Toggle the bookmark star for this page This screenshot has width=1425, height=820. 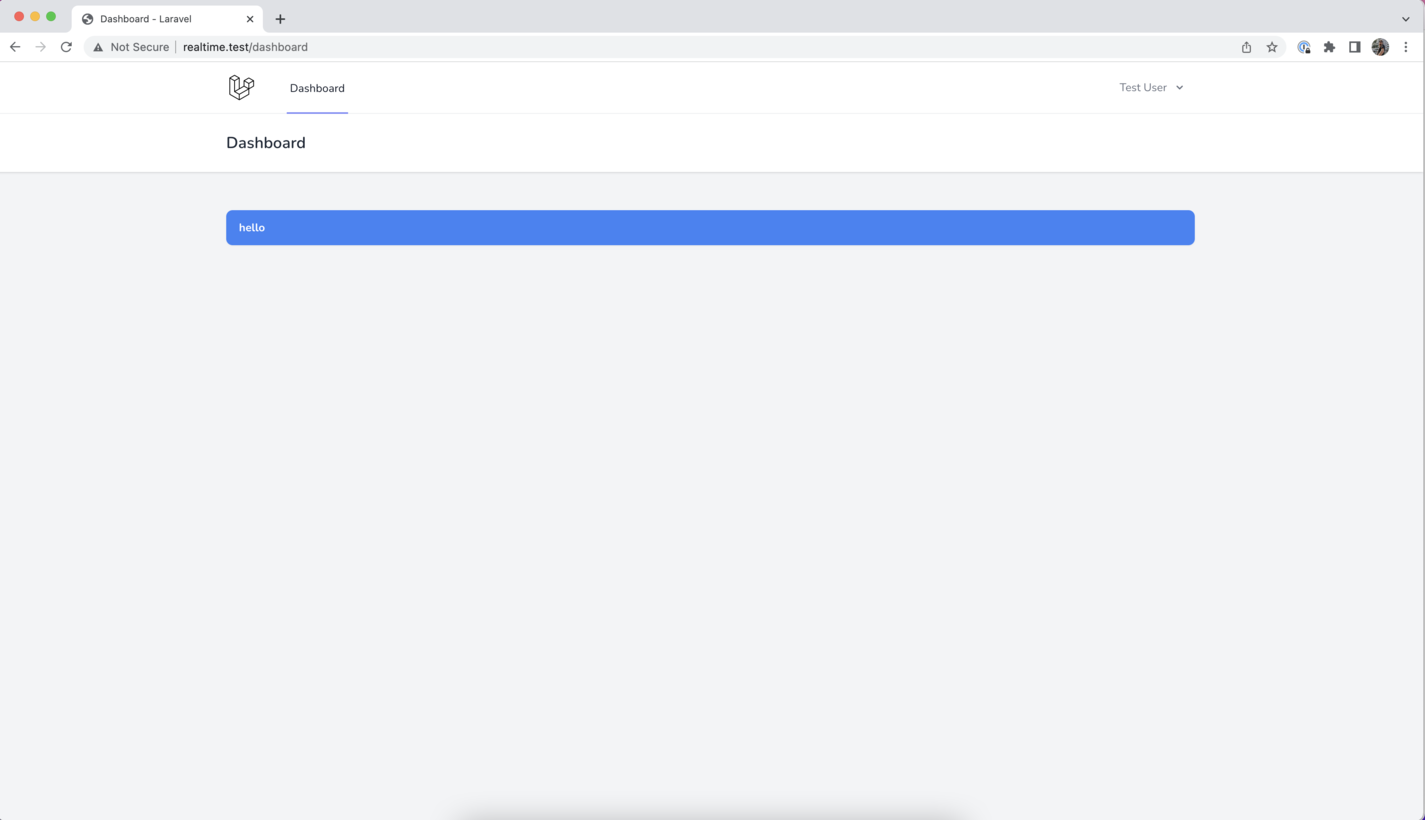pyautogui.click(x=1271, y=46)
